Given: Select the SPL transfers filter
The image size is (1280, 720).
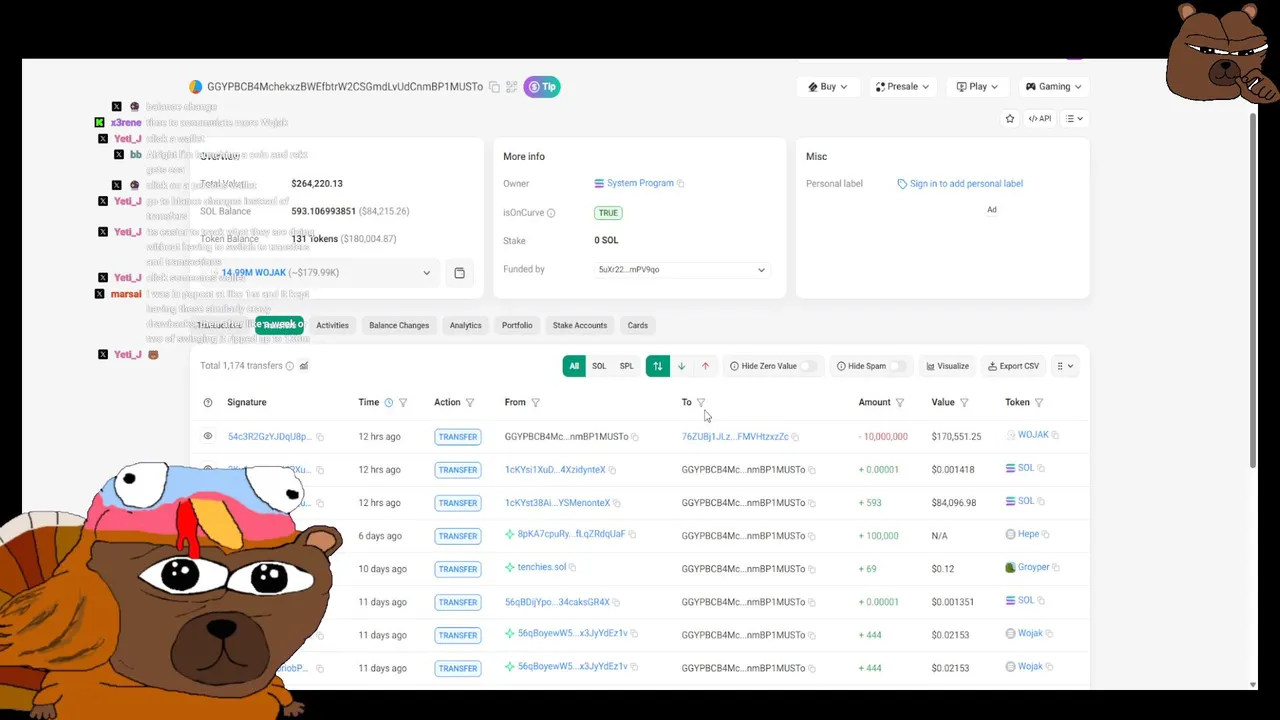Looking at the screenshot, I should click(626, 366).
